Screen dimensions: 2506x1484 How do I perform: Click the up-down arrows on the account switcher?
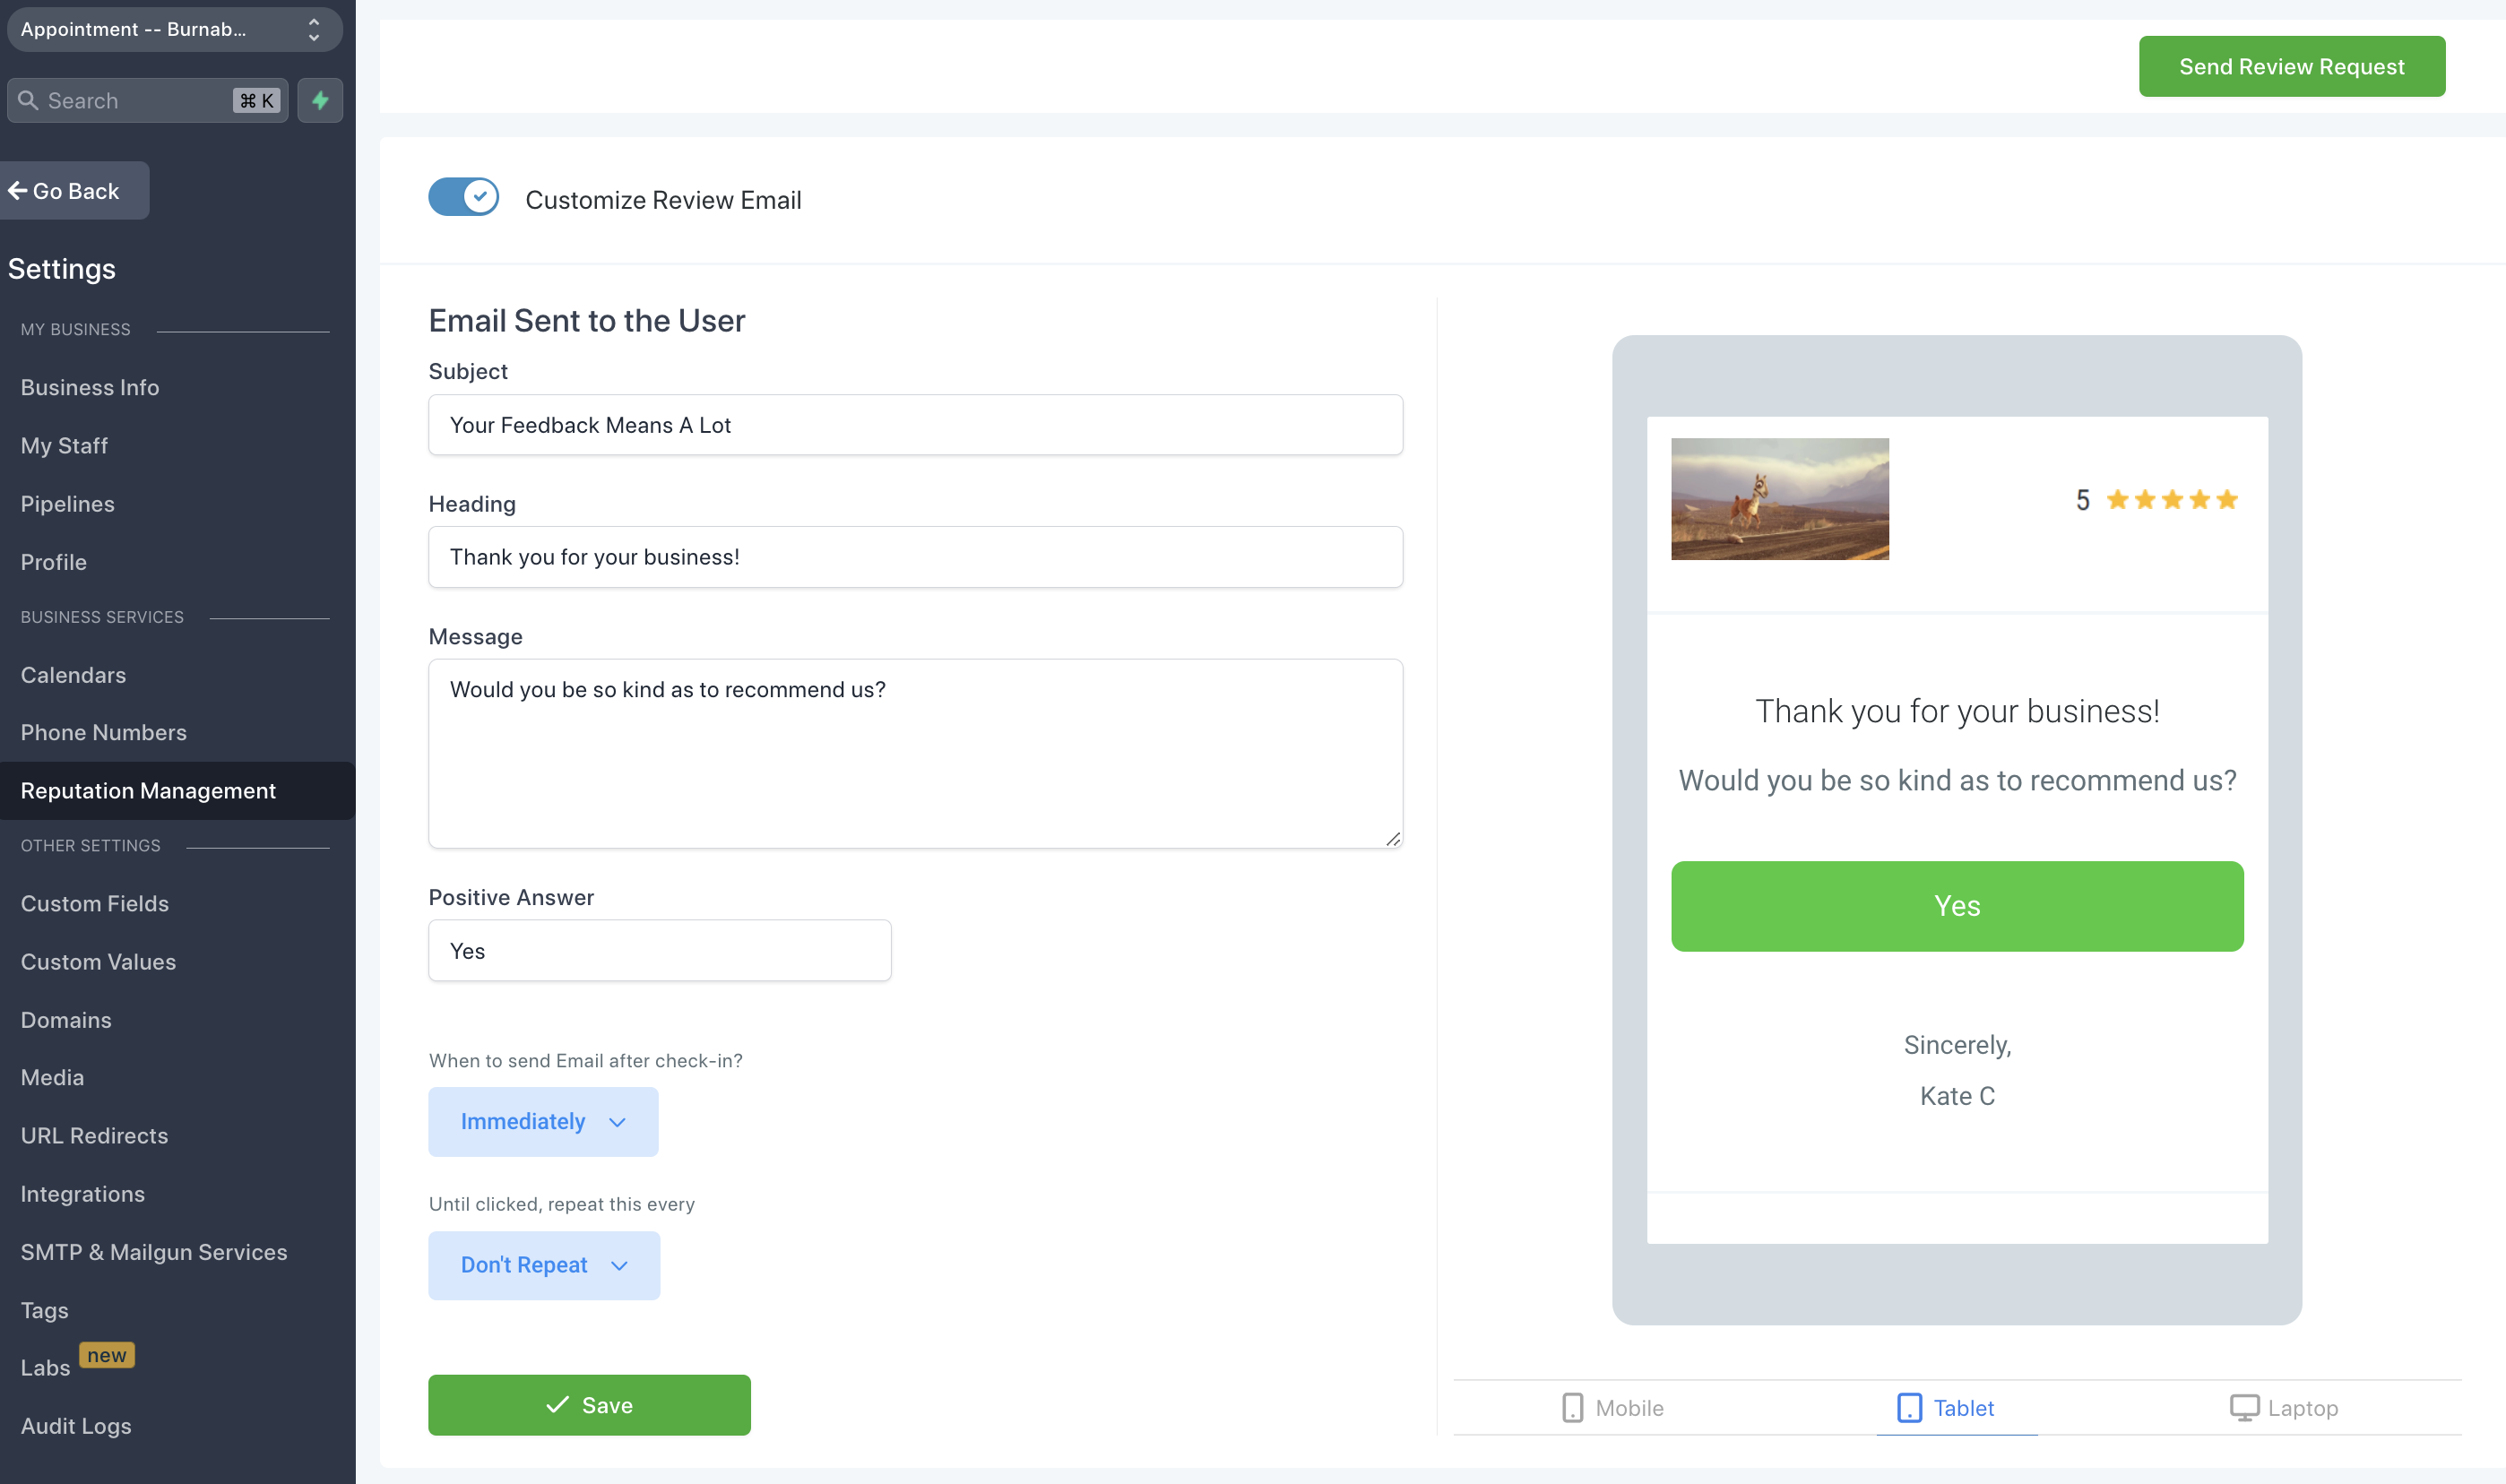314,29
